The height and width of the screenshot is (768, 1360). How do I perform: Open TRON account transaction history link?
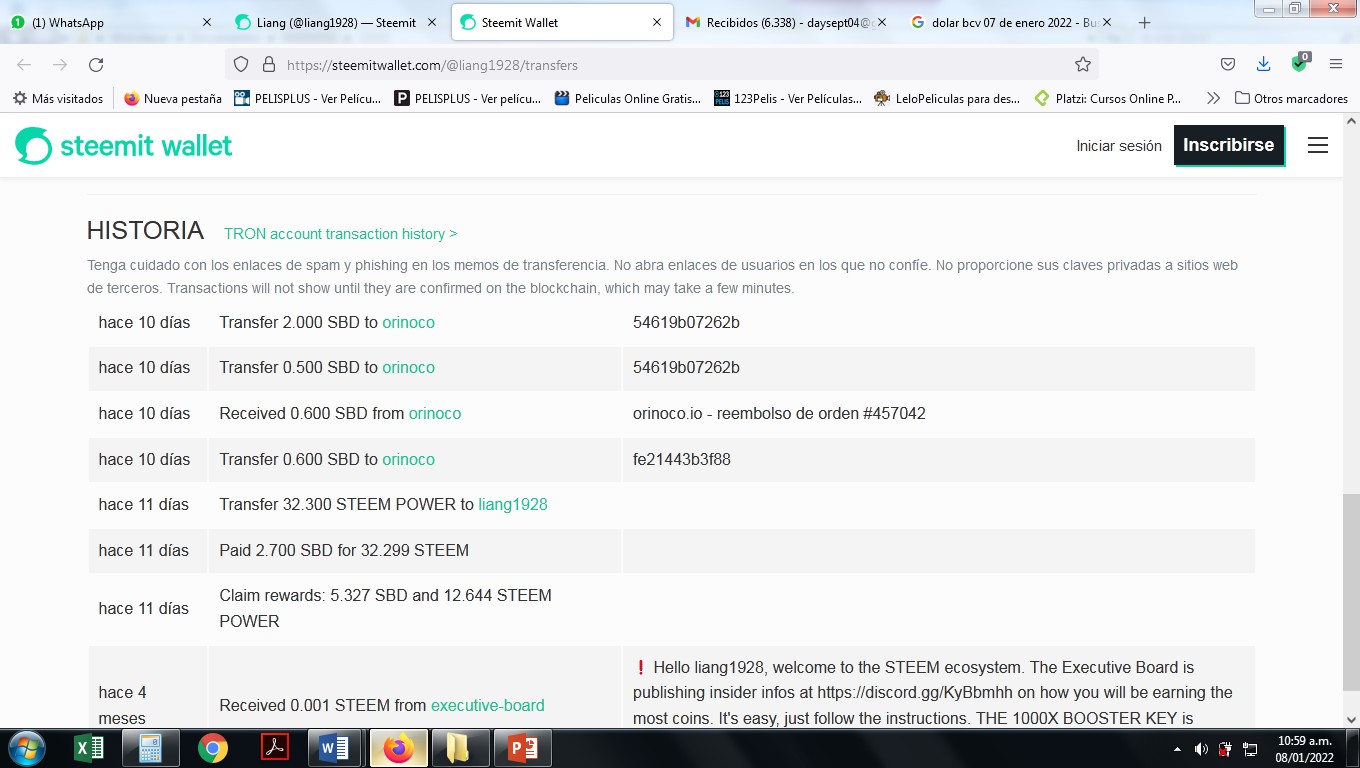[x=340, y=234]
